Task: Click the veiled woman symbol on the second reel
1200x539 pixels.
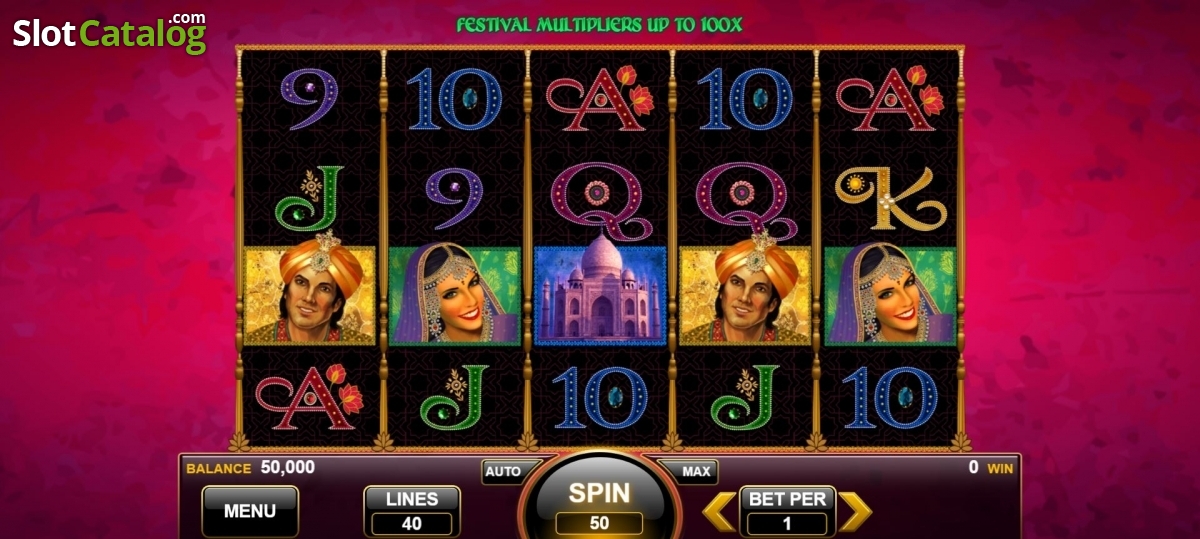Action: [455, 296]
